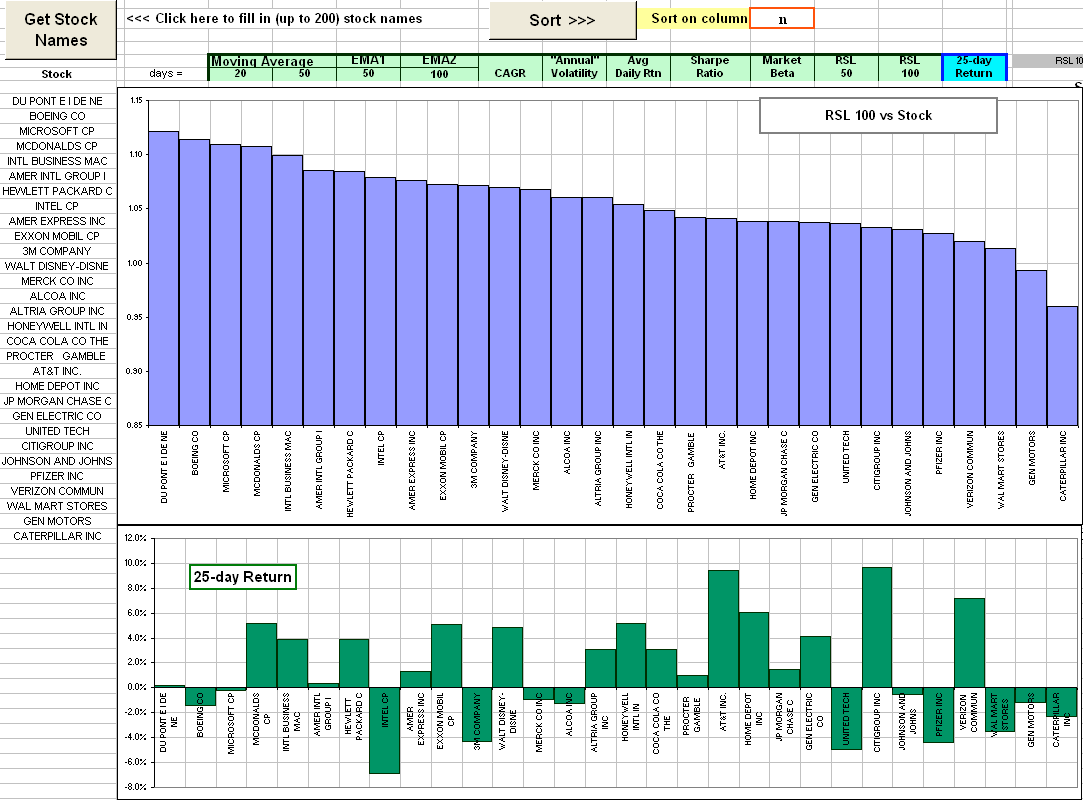Click the days = label cell

pyautogui.click(x=166, y=74)
